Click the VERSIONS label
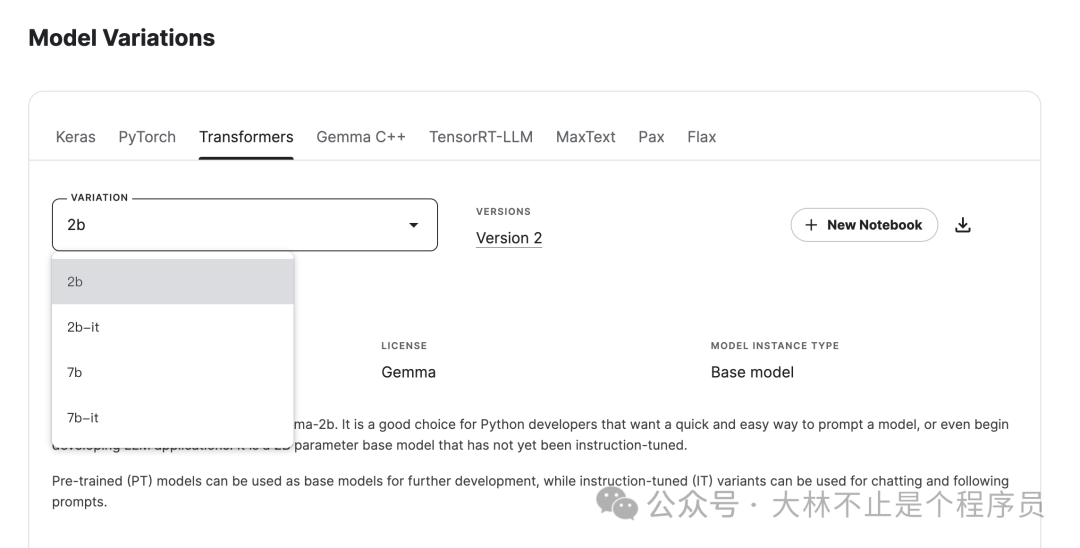The image size is (1080, 548). (503, 211)
